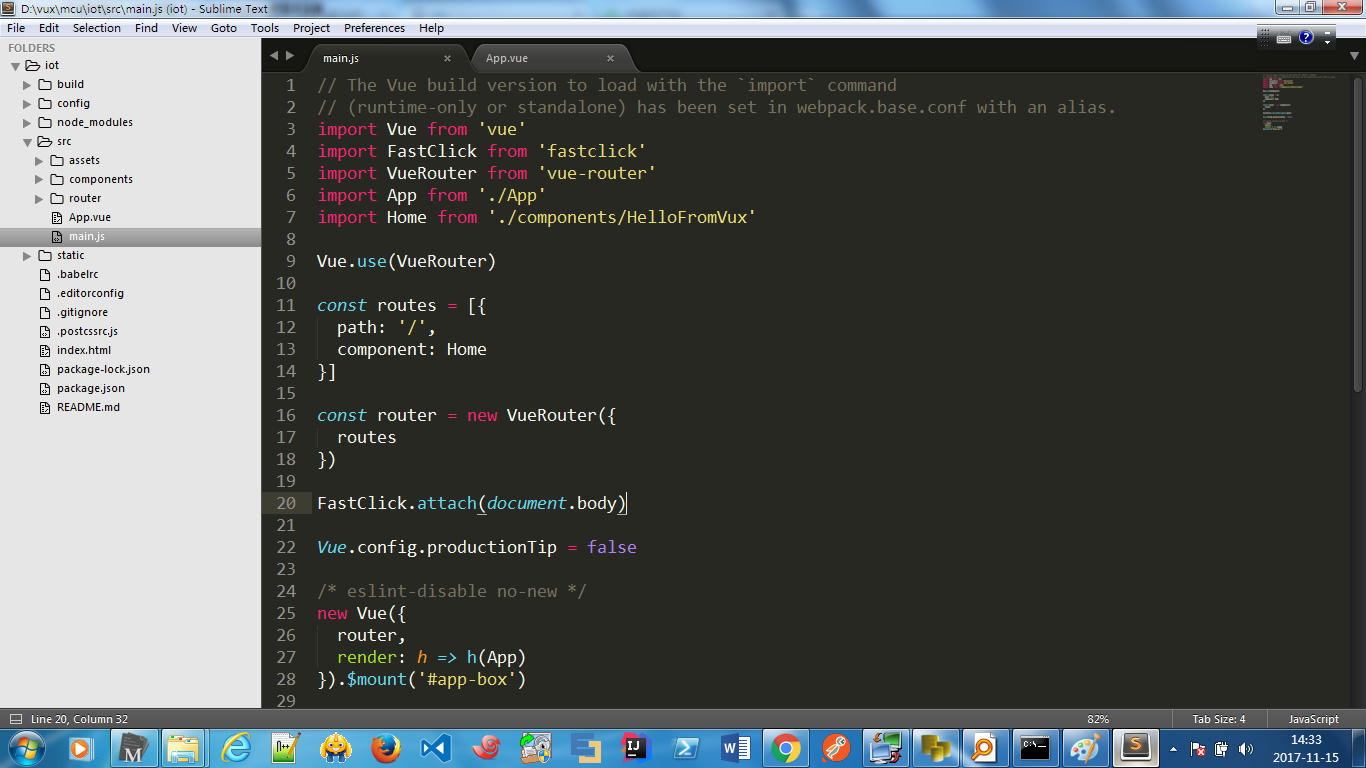This screenshot has height=768, width=1366.
Task: Open PowerShell from the taskbar
Action: tap(686, 748)
